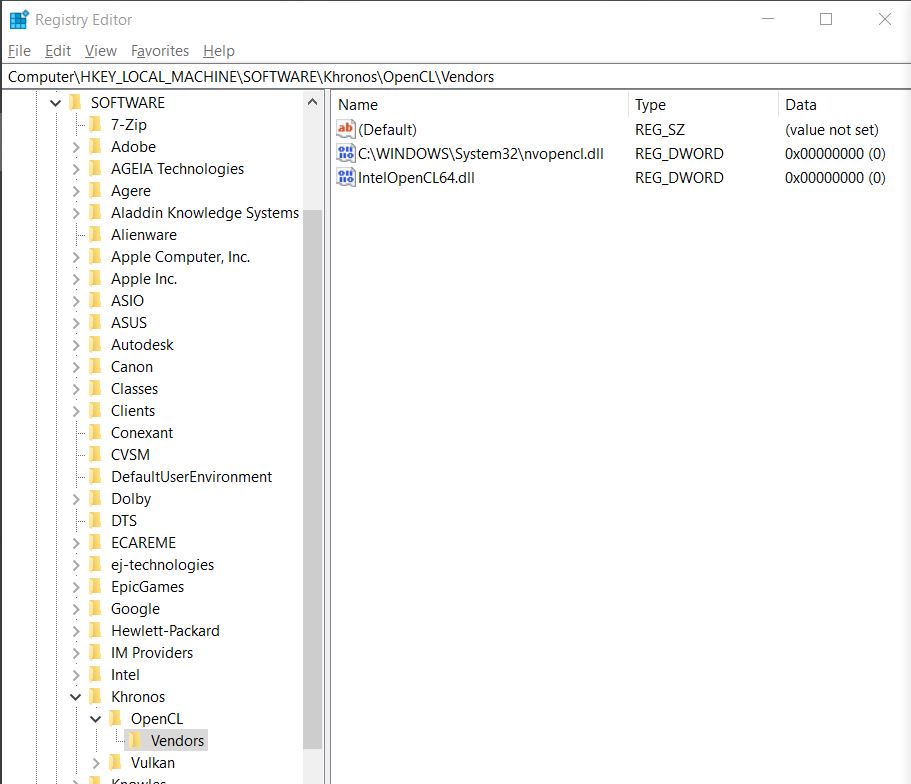Click the Registry Editor icon in the title bar

coord(17,19)
